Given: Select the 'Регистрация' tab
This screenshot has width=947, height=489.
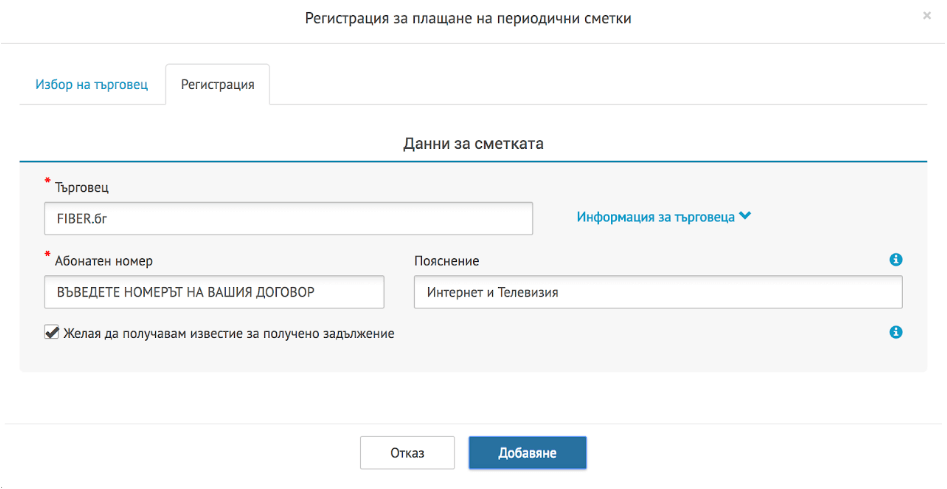Looking at the screenshot, I should pyautogui.click(x=217, y=85).
